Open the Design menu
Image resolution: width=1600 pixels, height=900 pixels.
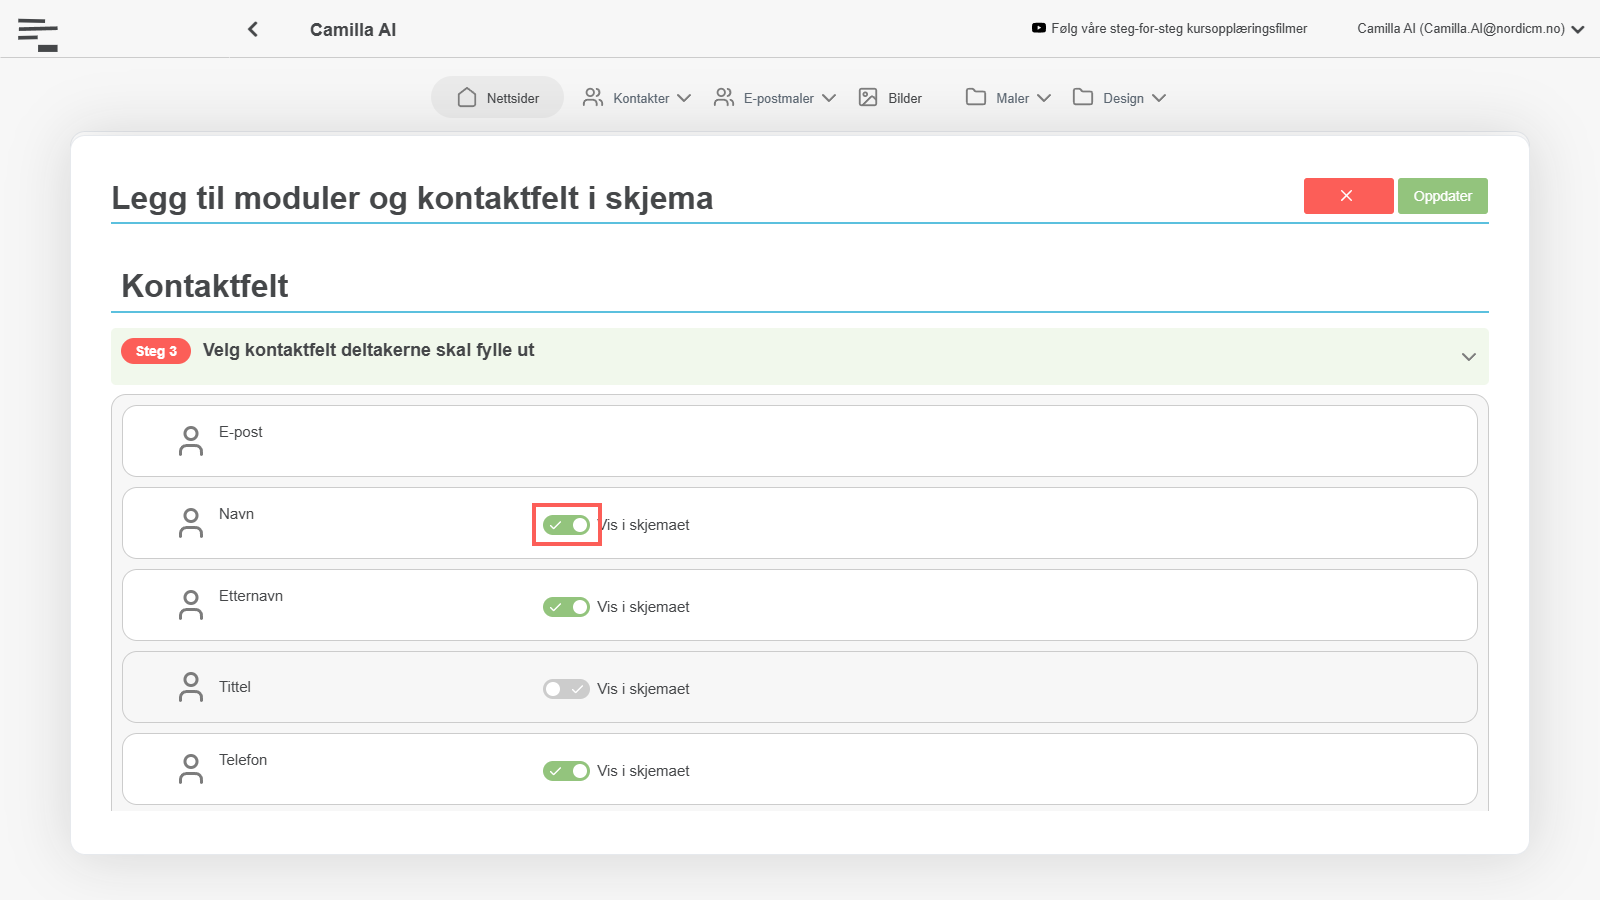tap(1119, 97)
